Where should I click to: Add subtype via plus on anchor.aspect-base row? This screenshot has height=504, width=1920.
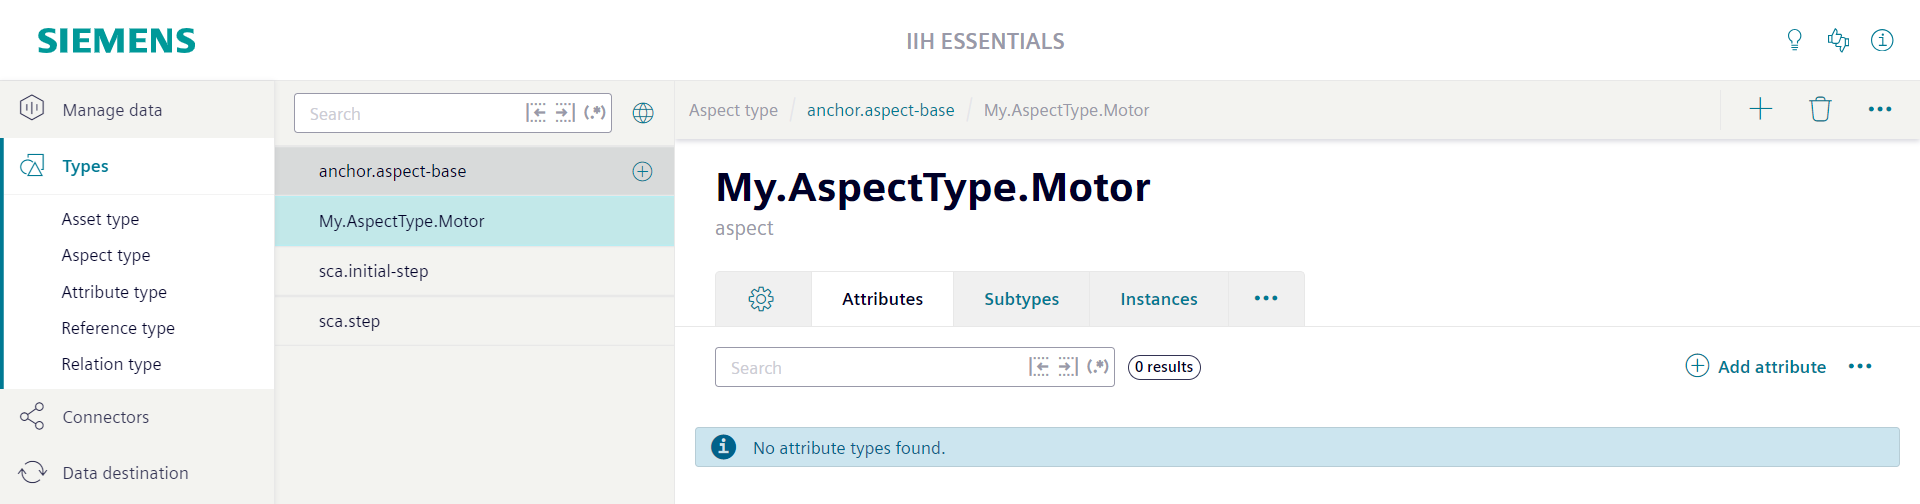point(642,171)
